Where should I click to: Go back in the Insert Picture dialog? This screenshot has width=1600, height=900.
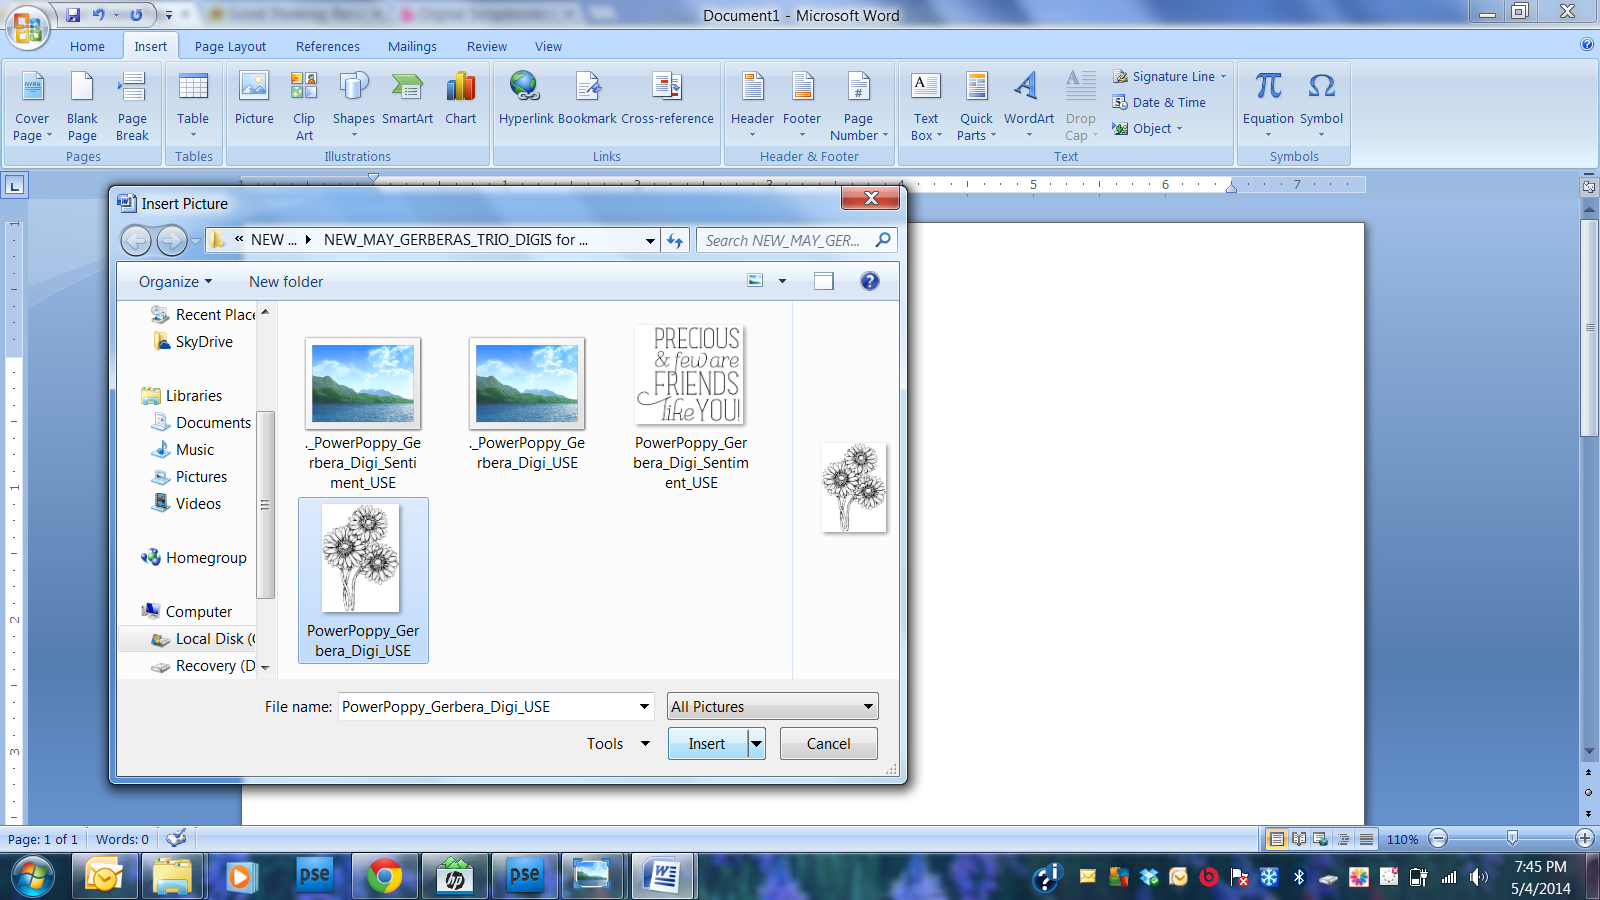[136, 240]
